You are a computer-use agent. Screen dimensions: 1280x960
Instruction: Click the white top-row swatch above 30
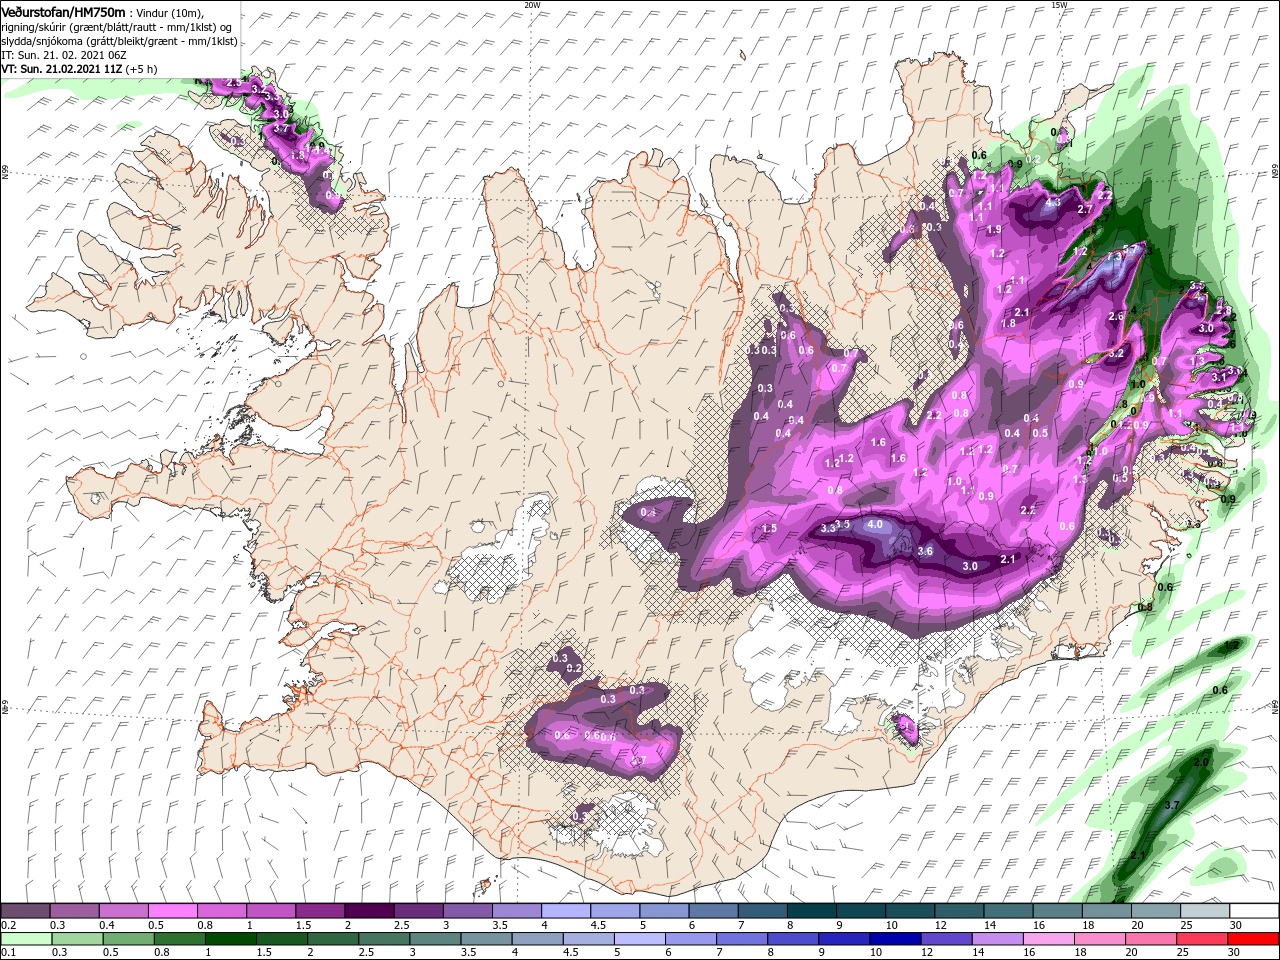tap(1255, 911)
